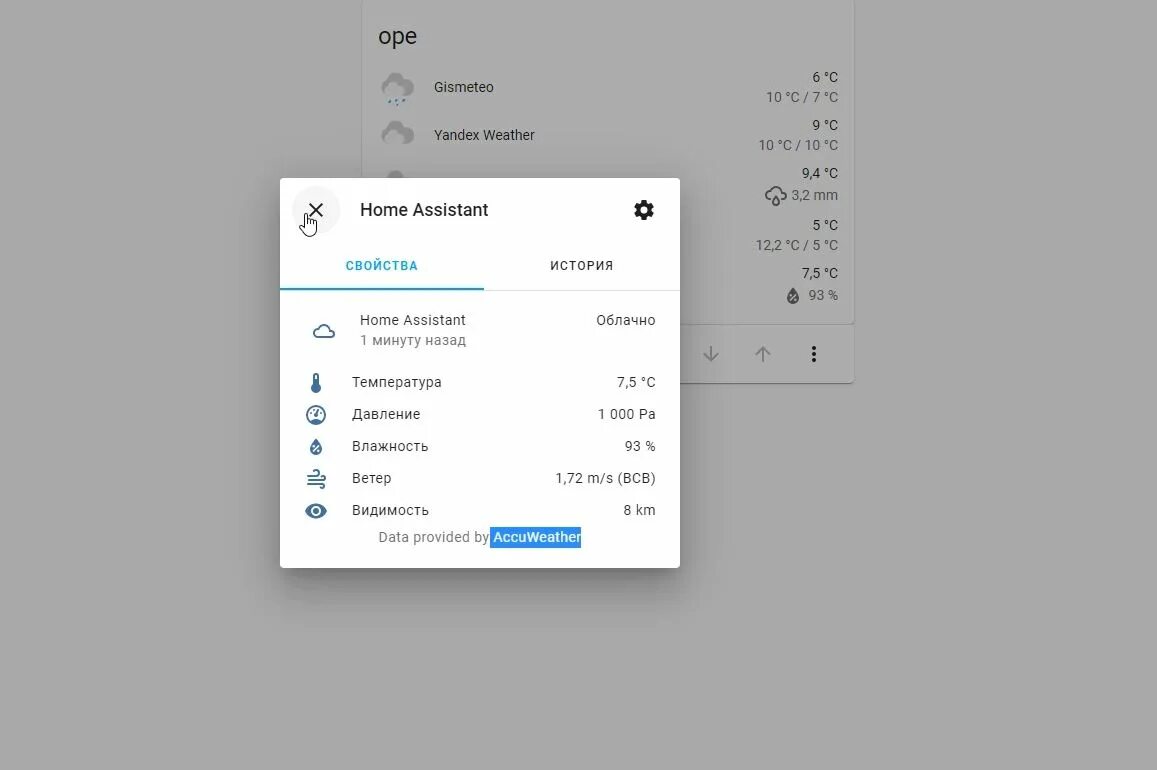The image size is (1157, 770).
Task: Click the 'Облачно' state text
Action: (x=626, y=320)
